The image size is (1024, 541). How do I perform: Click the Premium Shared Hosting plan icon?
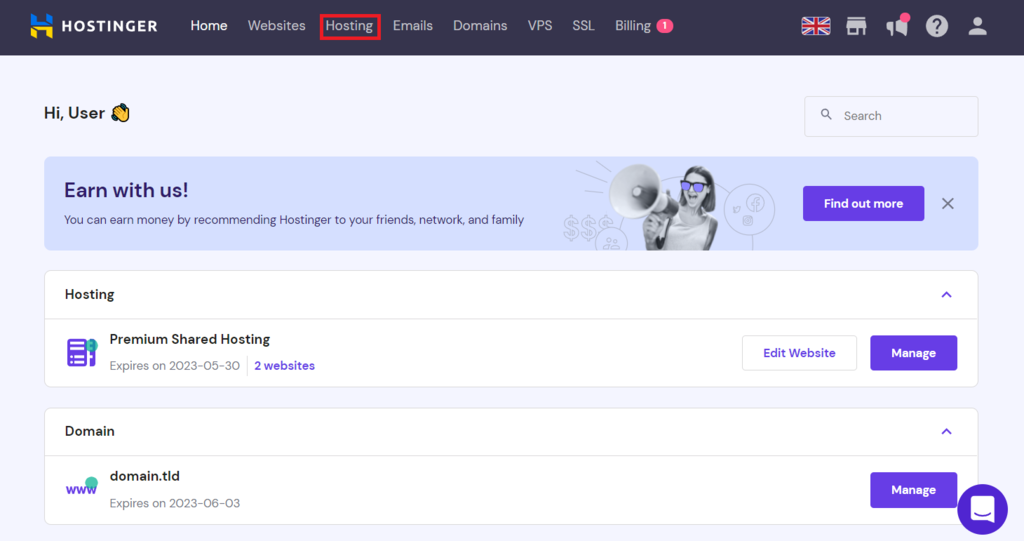(81, 352)
